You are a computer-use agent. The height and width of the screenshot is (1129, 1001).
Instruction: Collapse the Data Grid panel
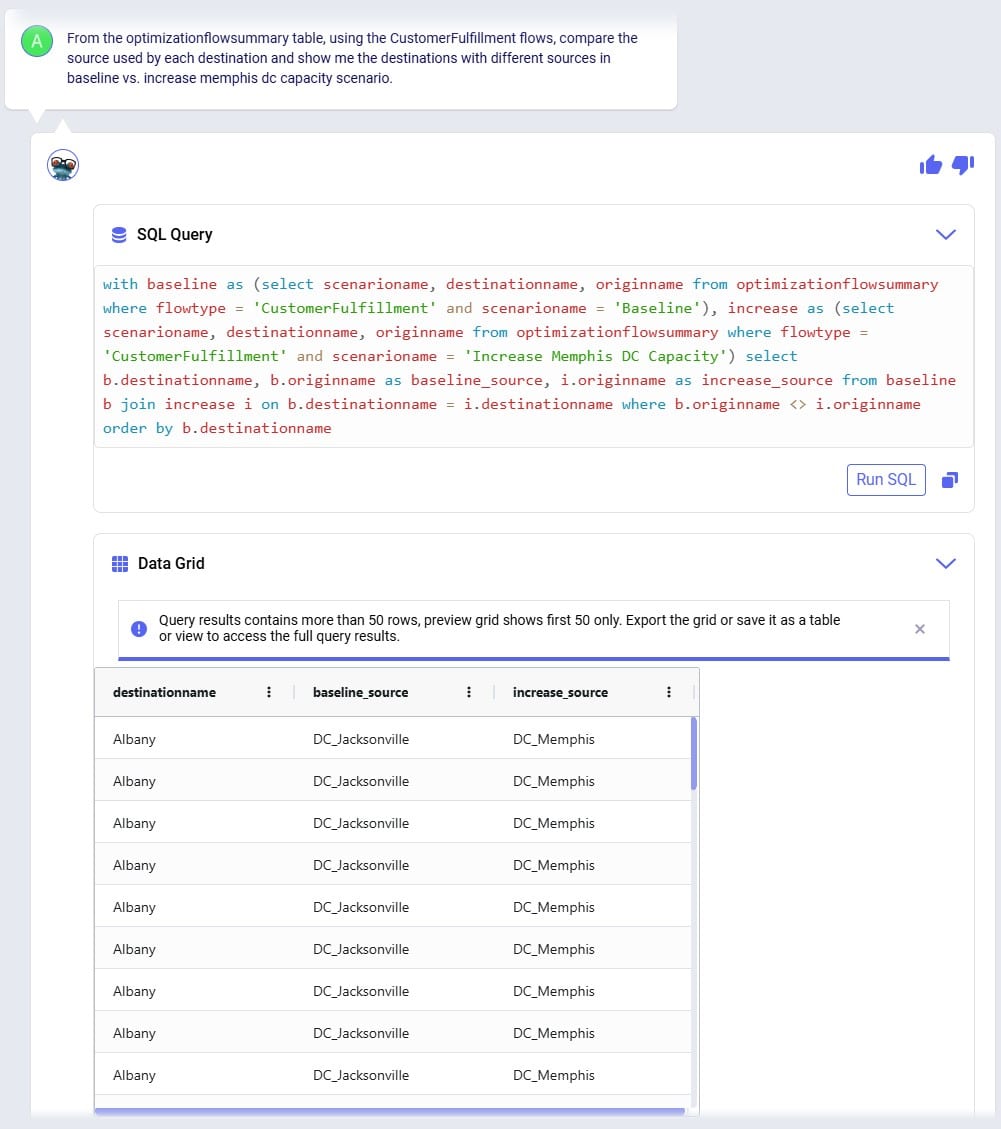point(946,564)
